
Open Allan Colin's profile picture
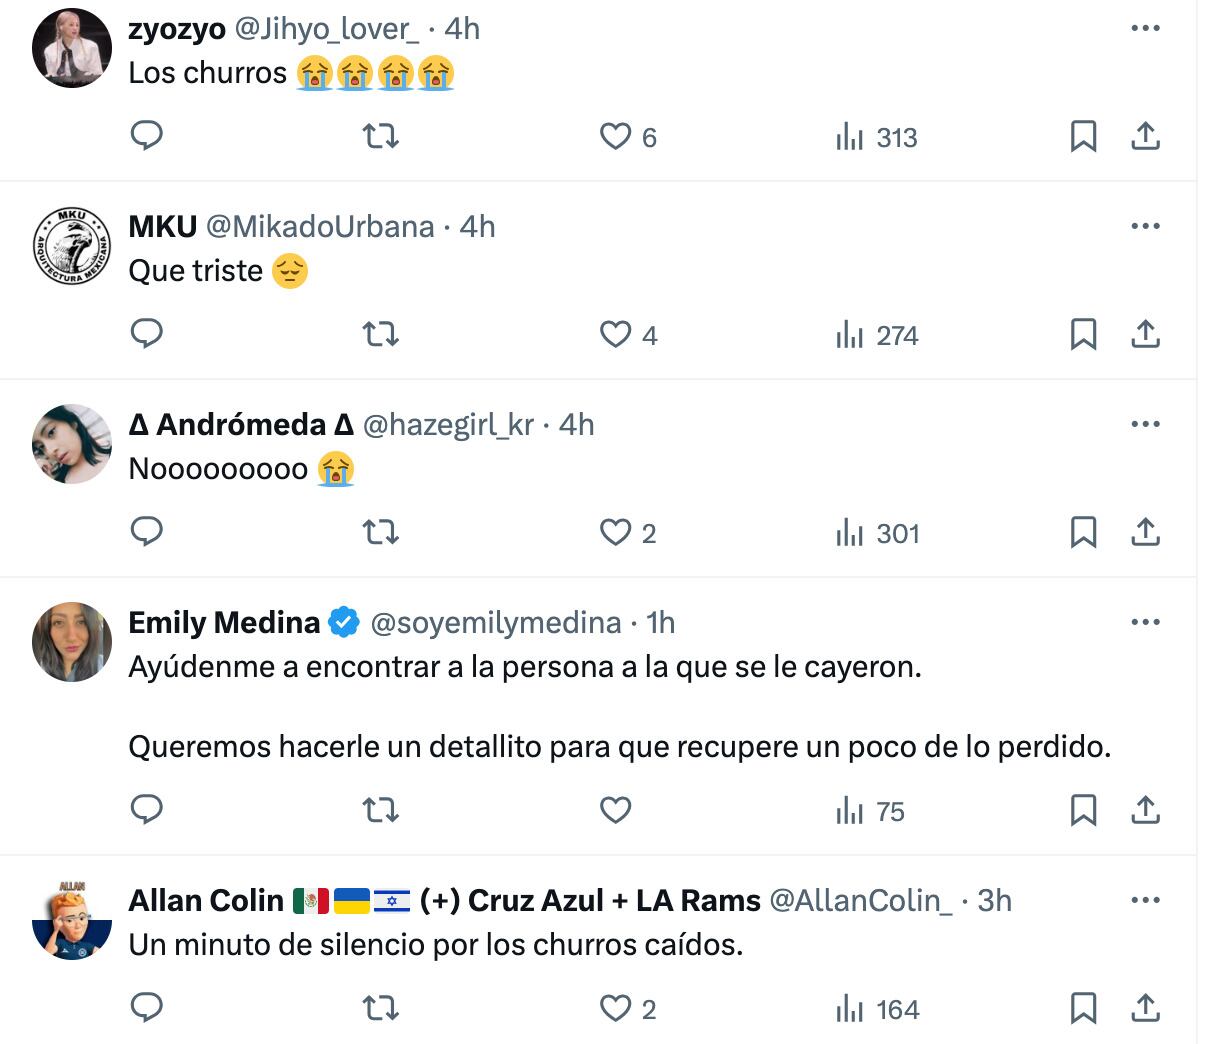pyautogui.click(x=71, y=920)
